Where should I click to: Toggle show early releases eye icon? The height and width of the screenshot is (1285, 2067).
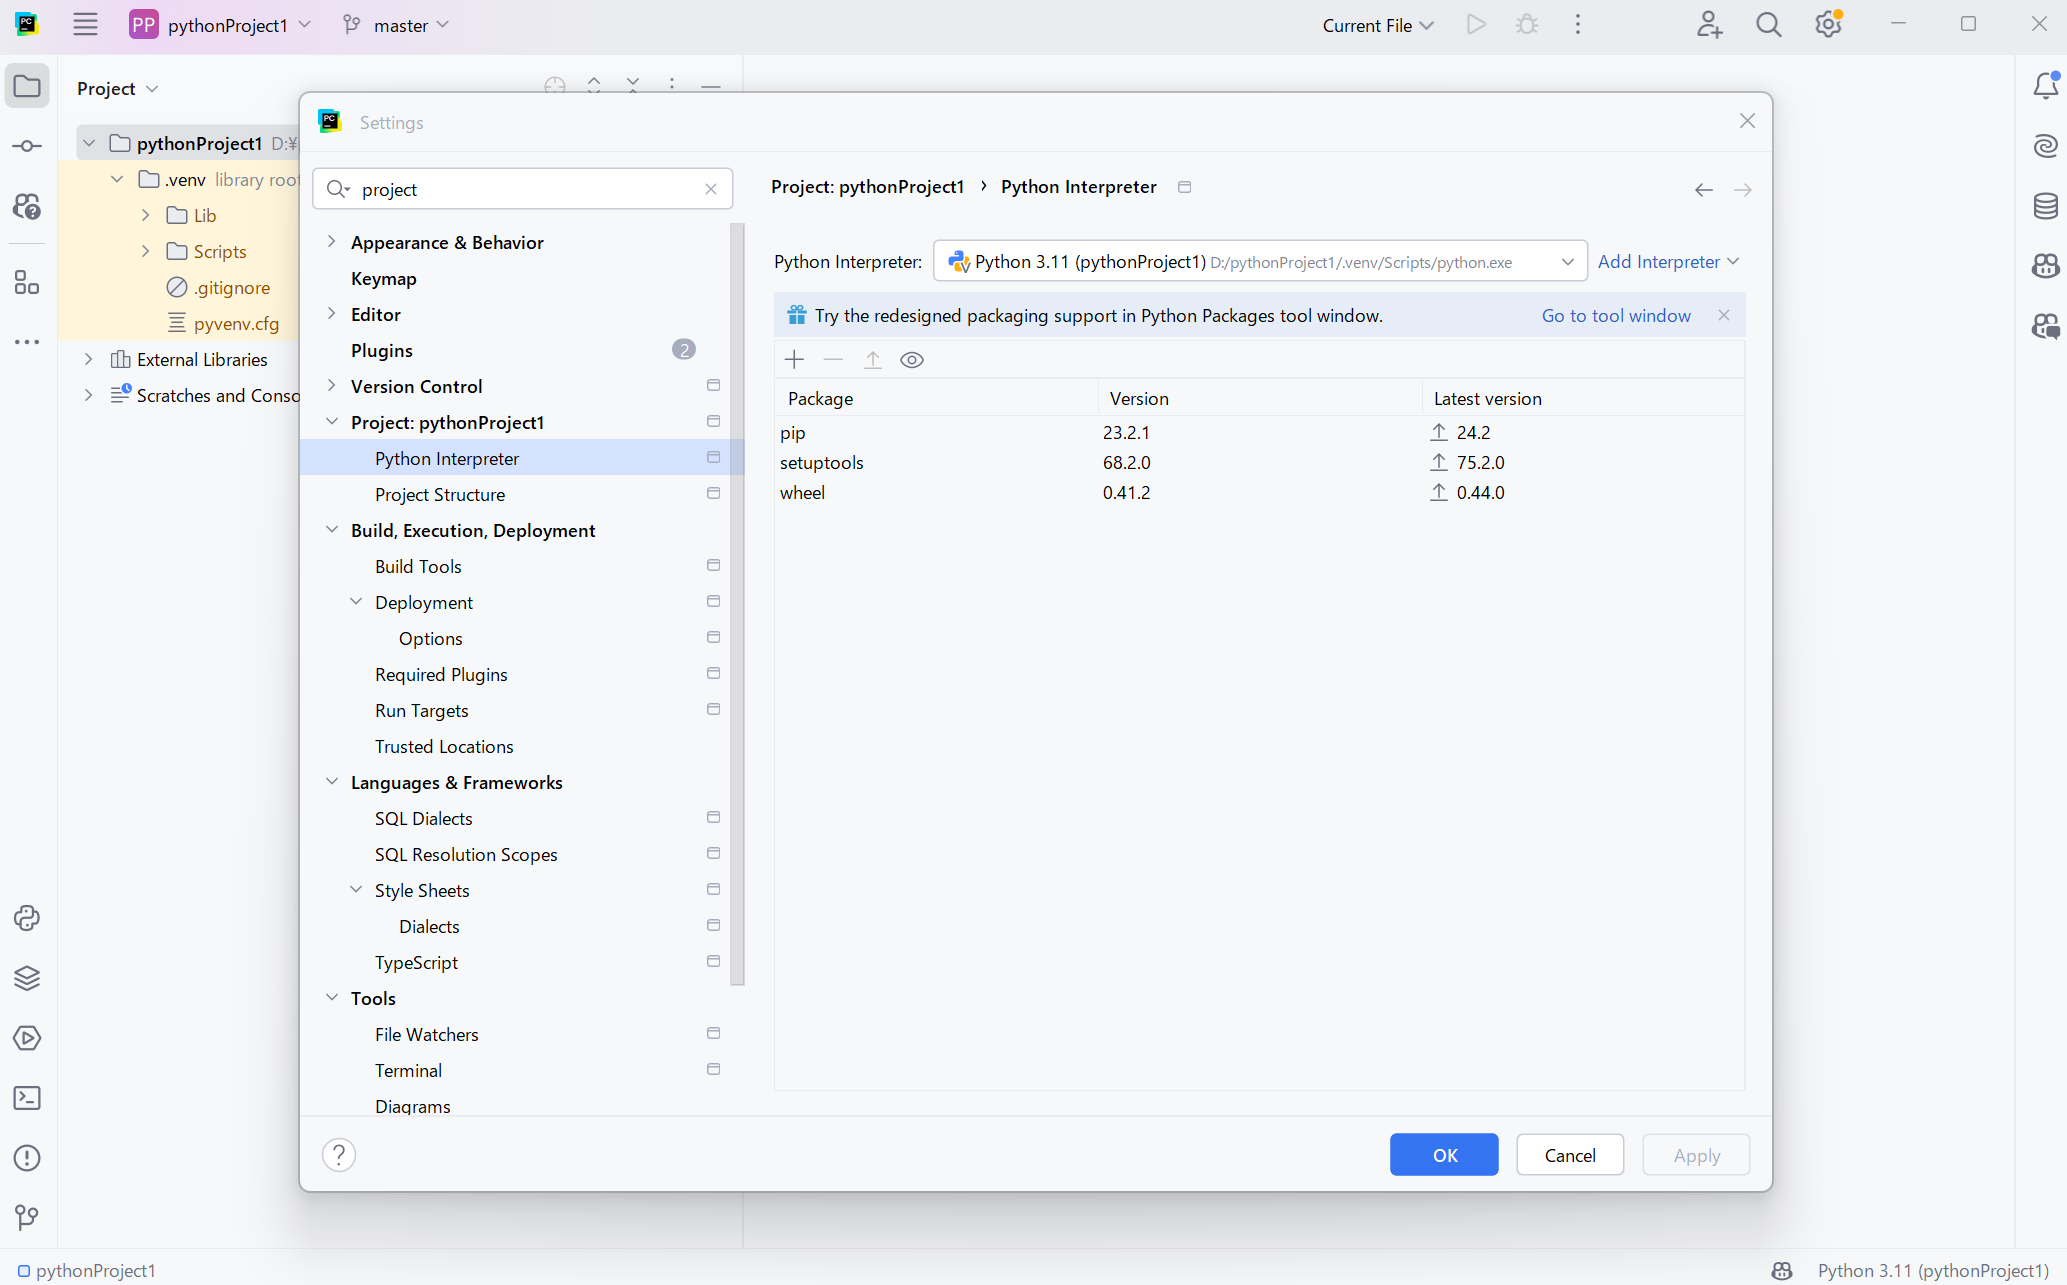pos(911,360)
